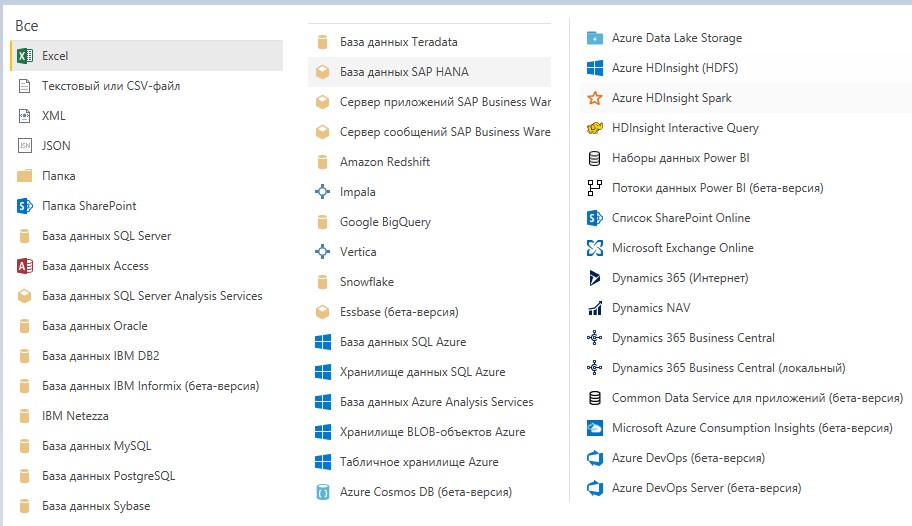Click the SharePoint Online list icon

coord(594,218)
